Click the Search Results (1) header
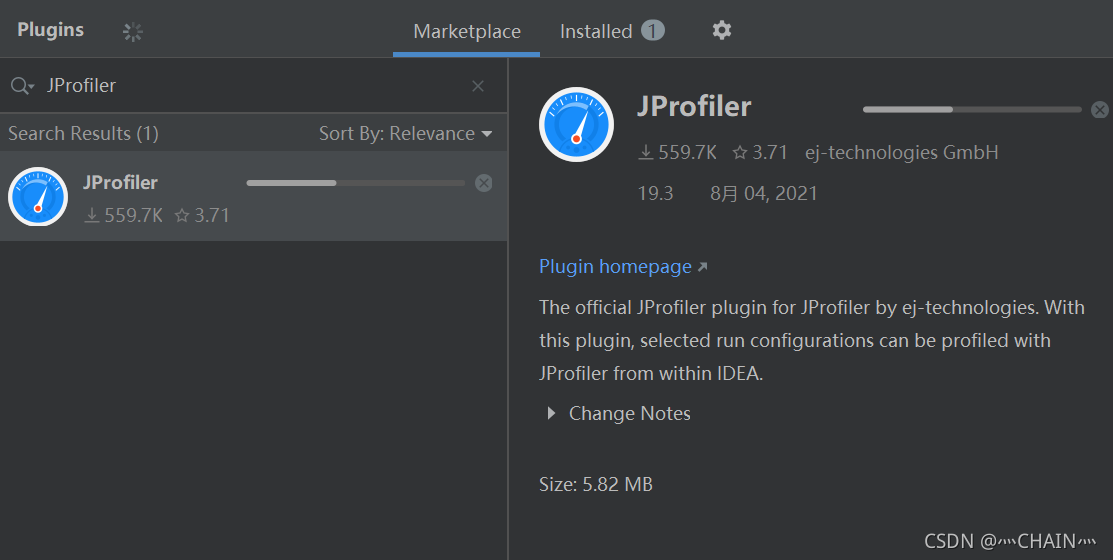This screenshot has width=1113, height=560. 84,133
